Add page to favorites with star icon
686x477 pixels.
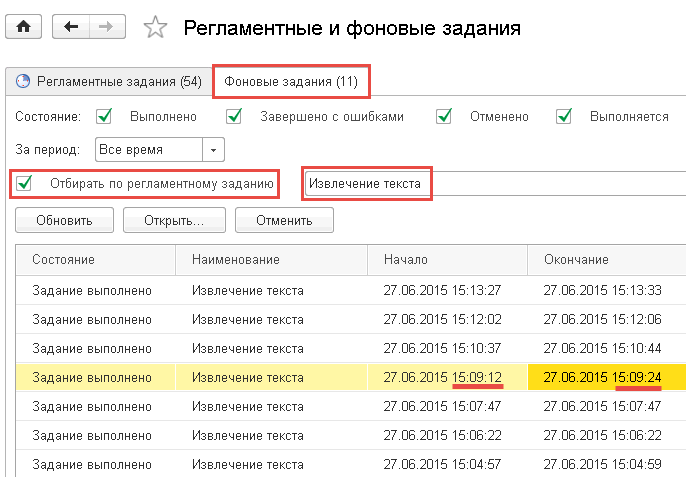pyautogui.click(x=155, y=28)
